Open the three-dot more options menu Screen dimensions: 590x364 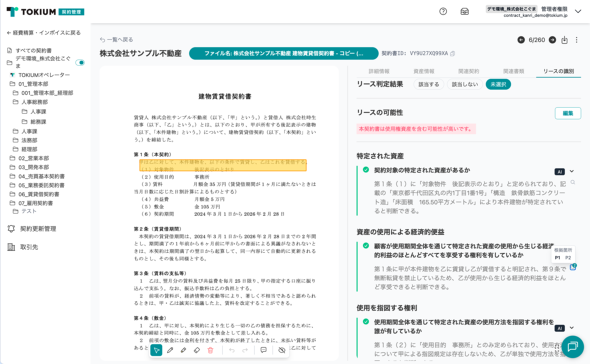(576, 40)
